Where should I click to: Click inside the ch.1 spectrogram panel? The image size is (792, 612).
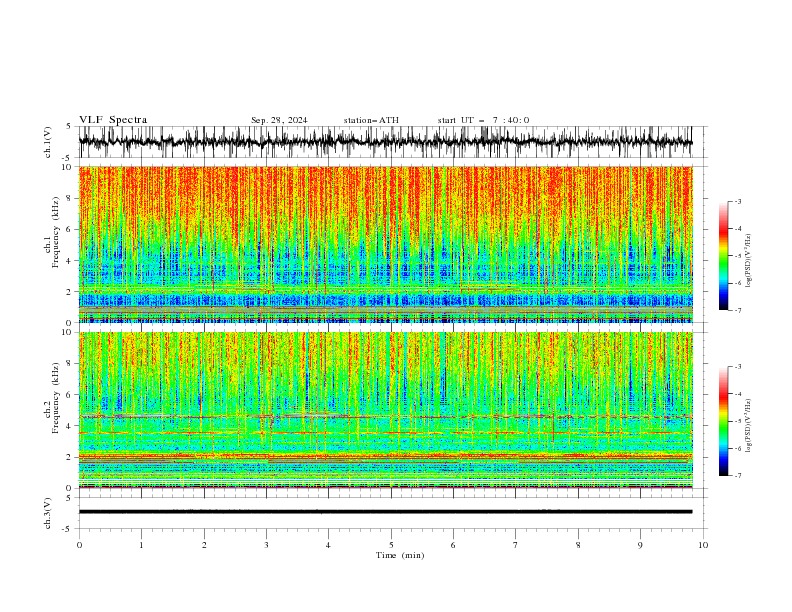pyautogui.click(x=385, y=244)
